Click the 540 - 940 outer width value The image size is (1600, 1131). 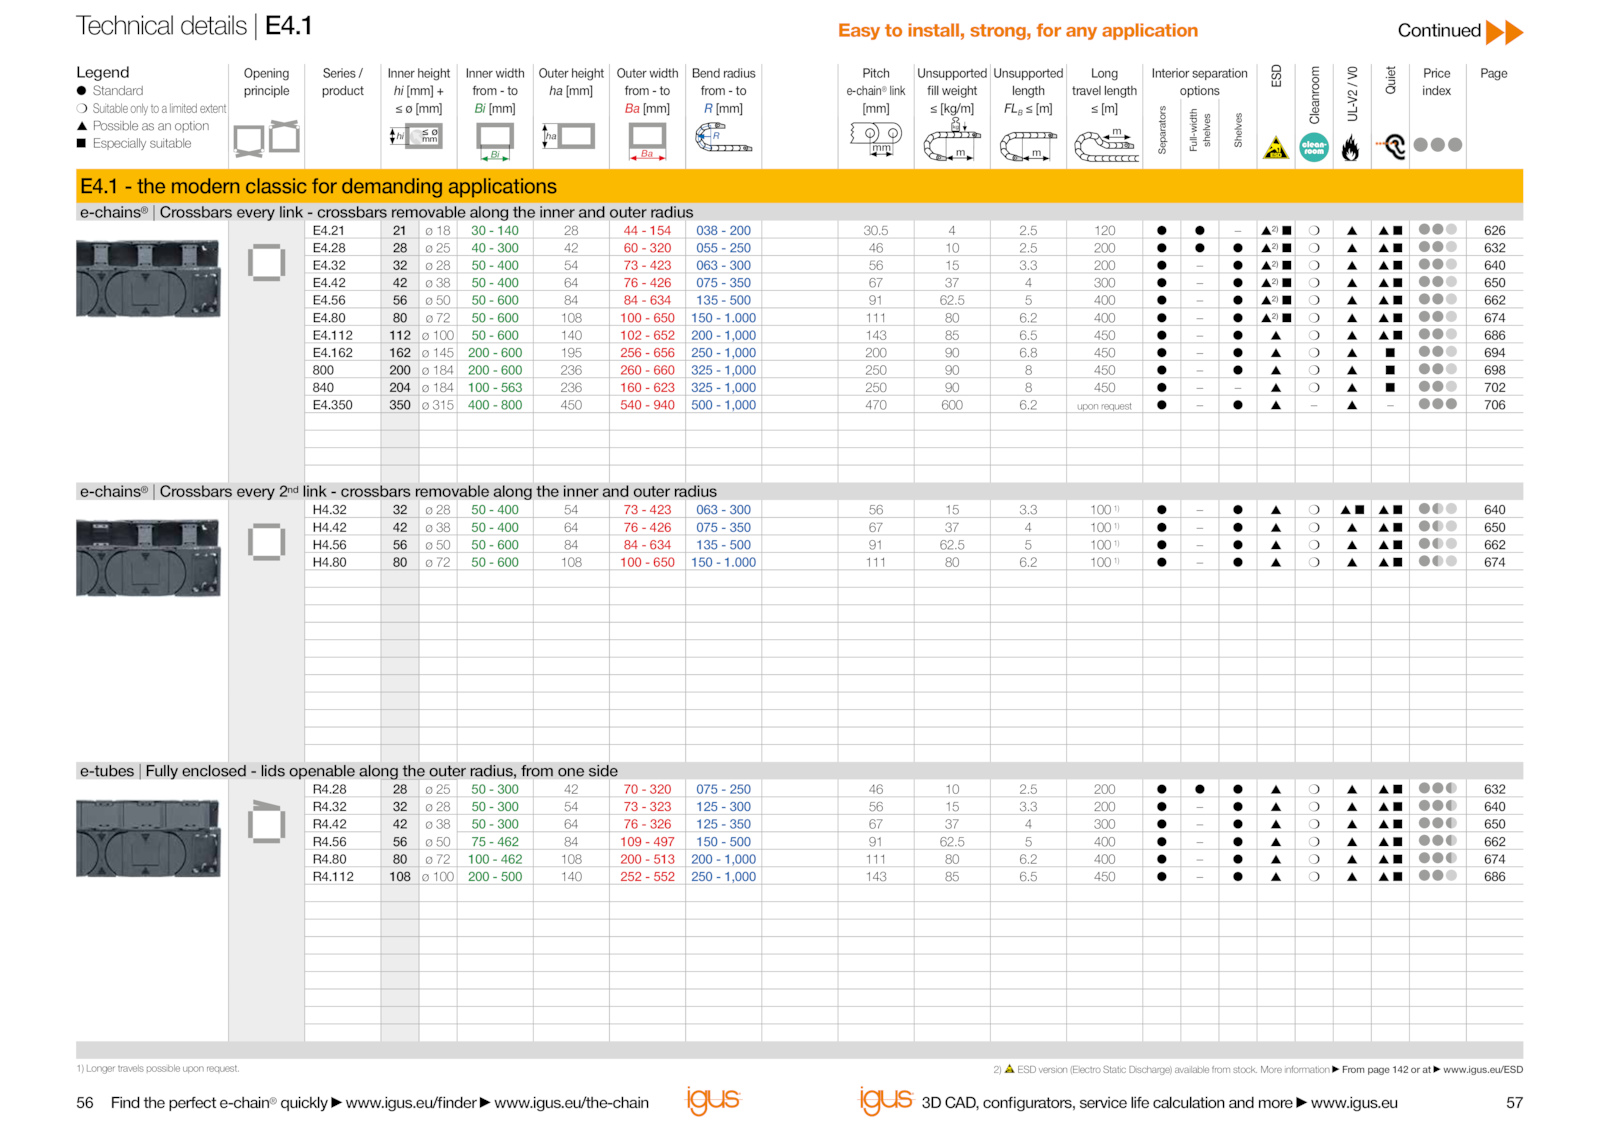647,405
